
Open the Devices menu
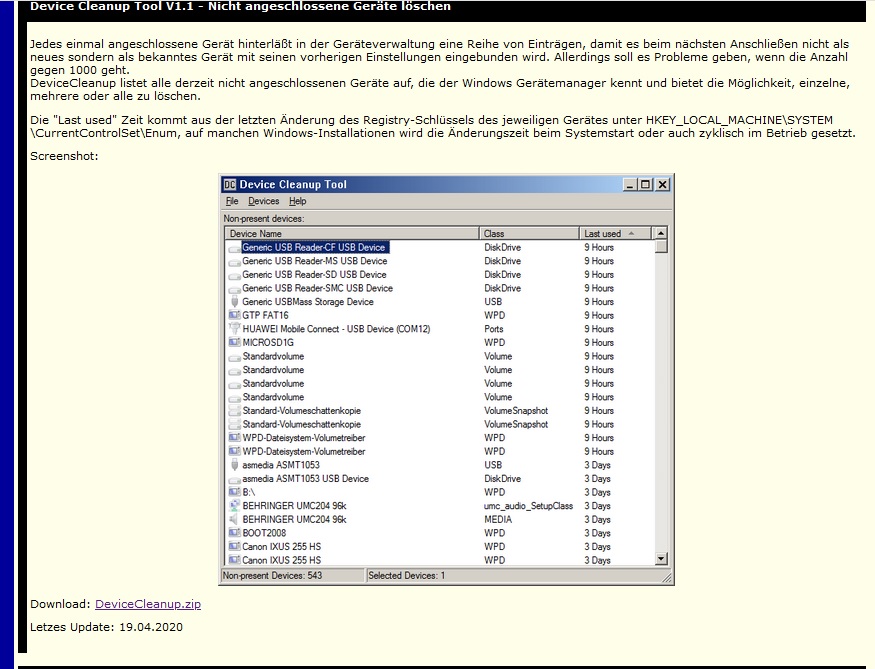[263, 201]
